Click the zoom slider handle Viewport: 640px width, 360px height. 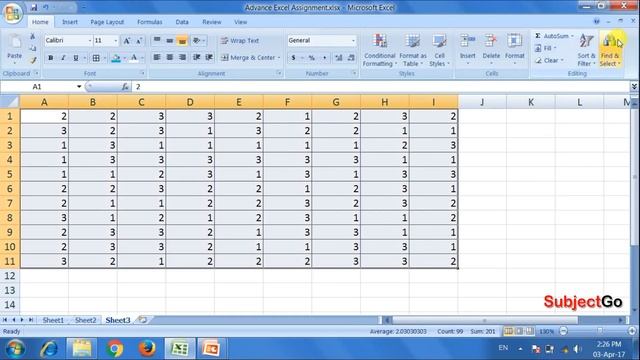pos(599,331)
